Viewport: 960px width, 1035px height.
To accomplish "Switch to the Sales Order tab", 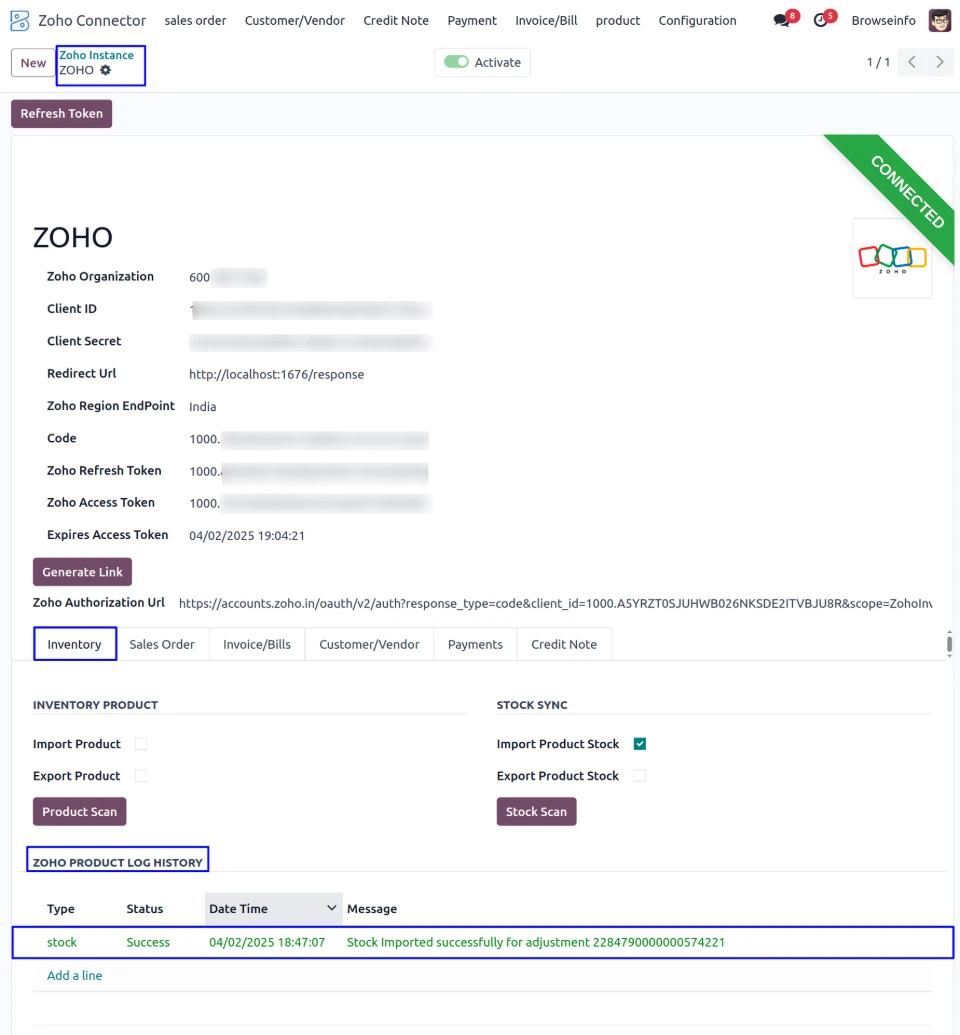I will pos(162,644).
